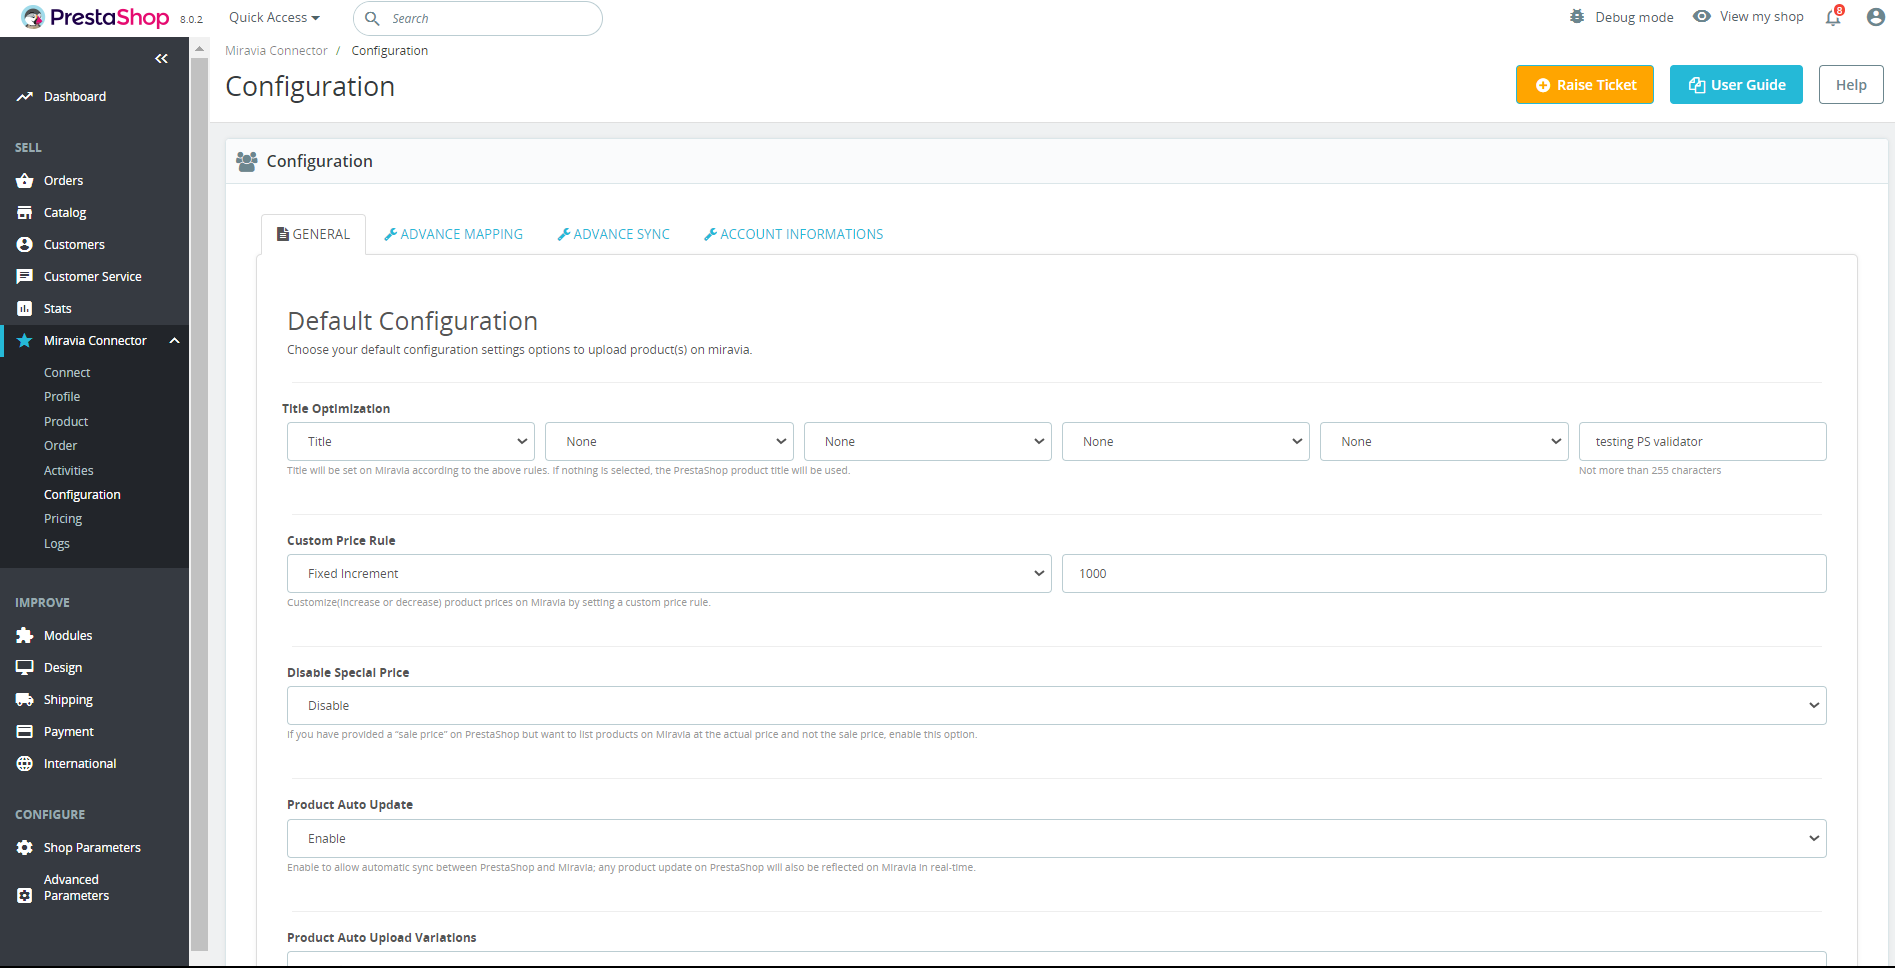Image resolution: width=1895 pixels, height=968 pixels.
Task: Open the user account avatar icon
Action: [x=1876, y=17]
